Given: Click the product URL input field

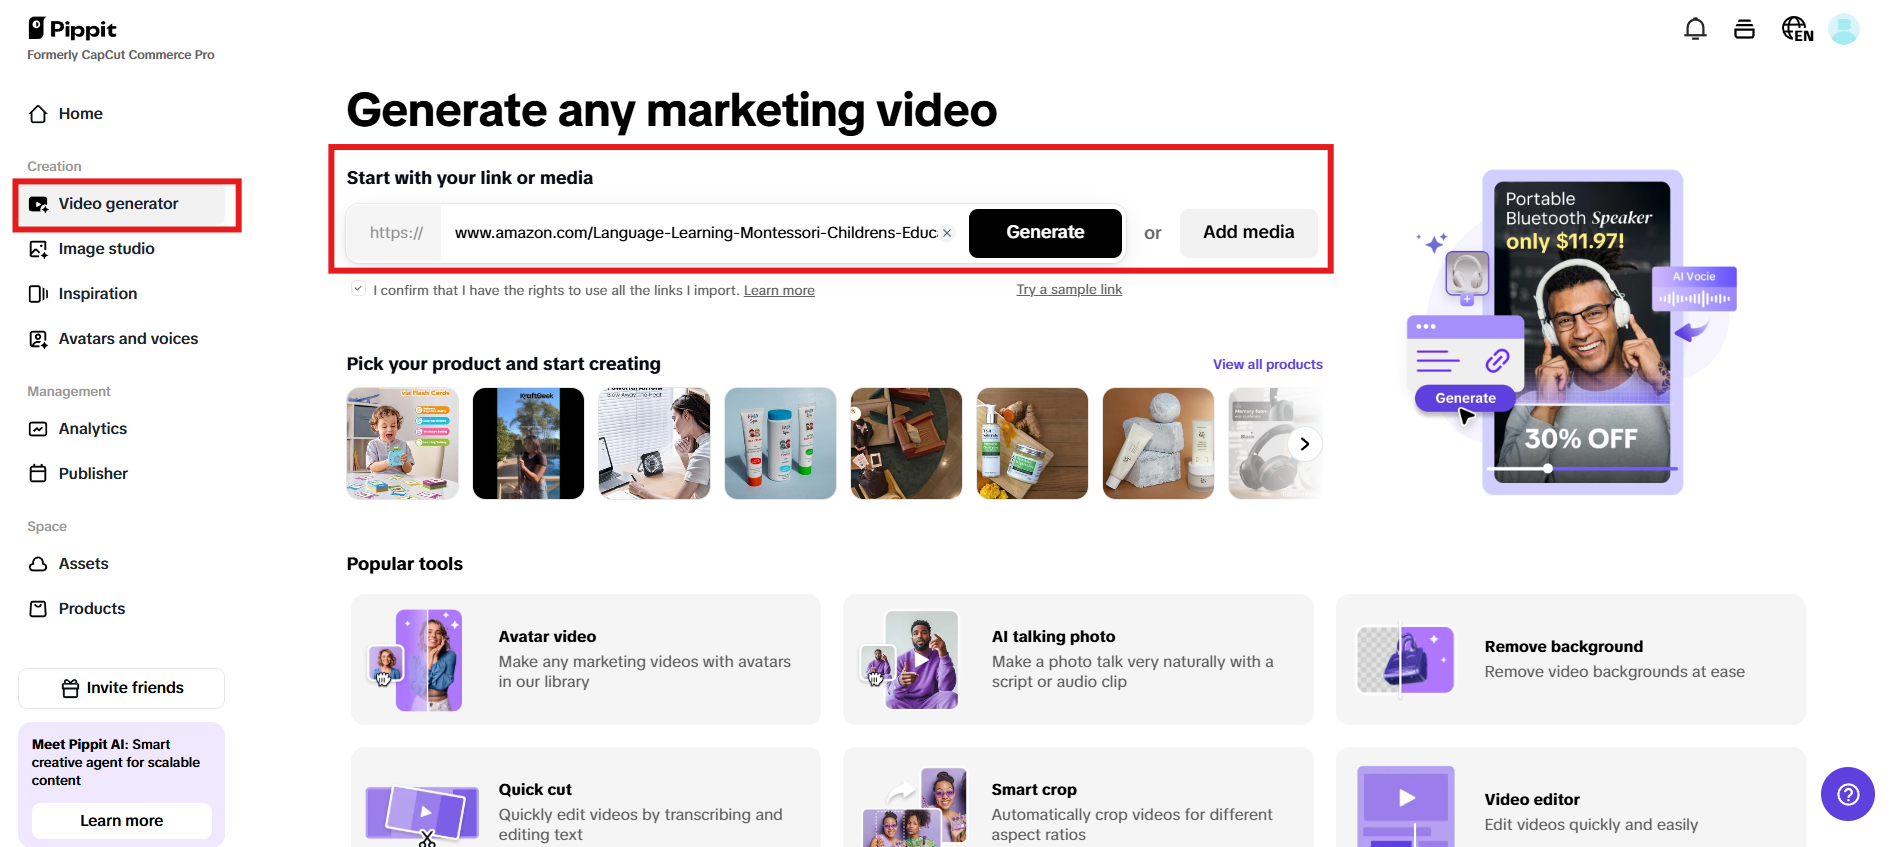Looking at the screenshot, I should (x=695, y=233).
